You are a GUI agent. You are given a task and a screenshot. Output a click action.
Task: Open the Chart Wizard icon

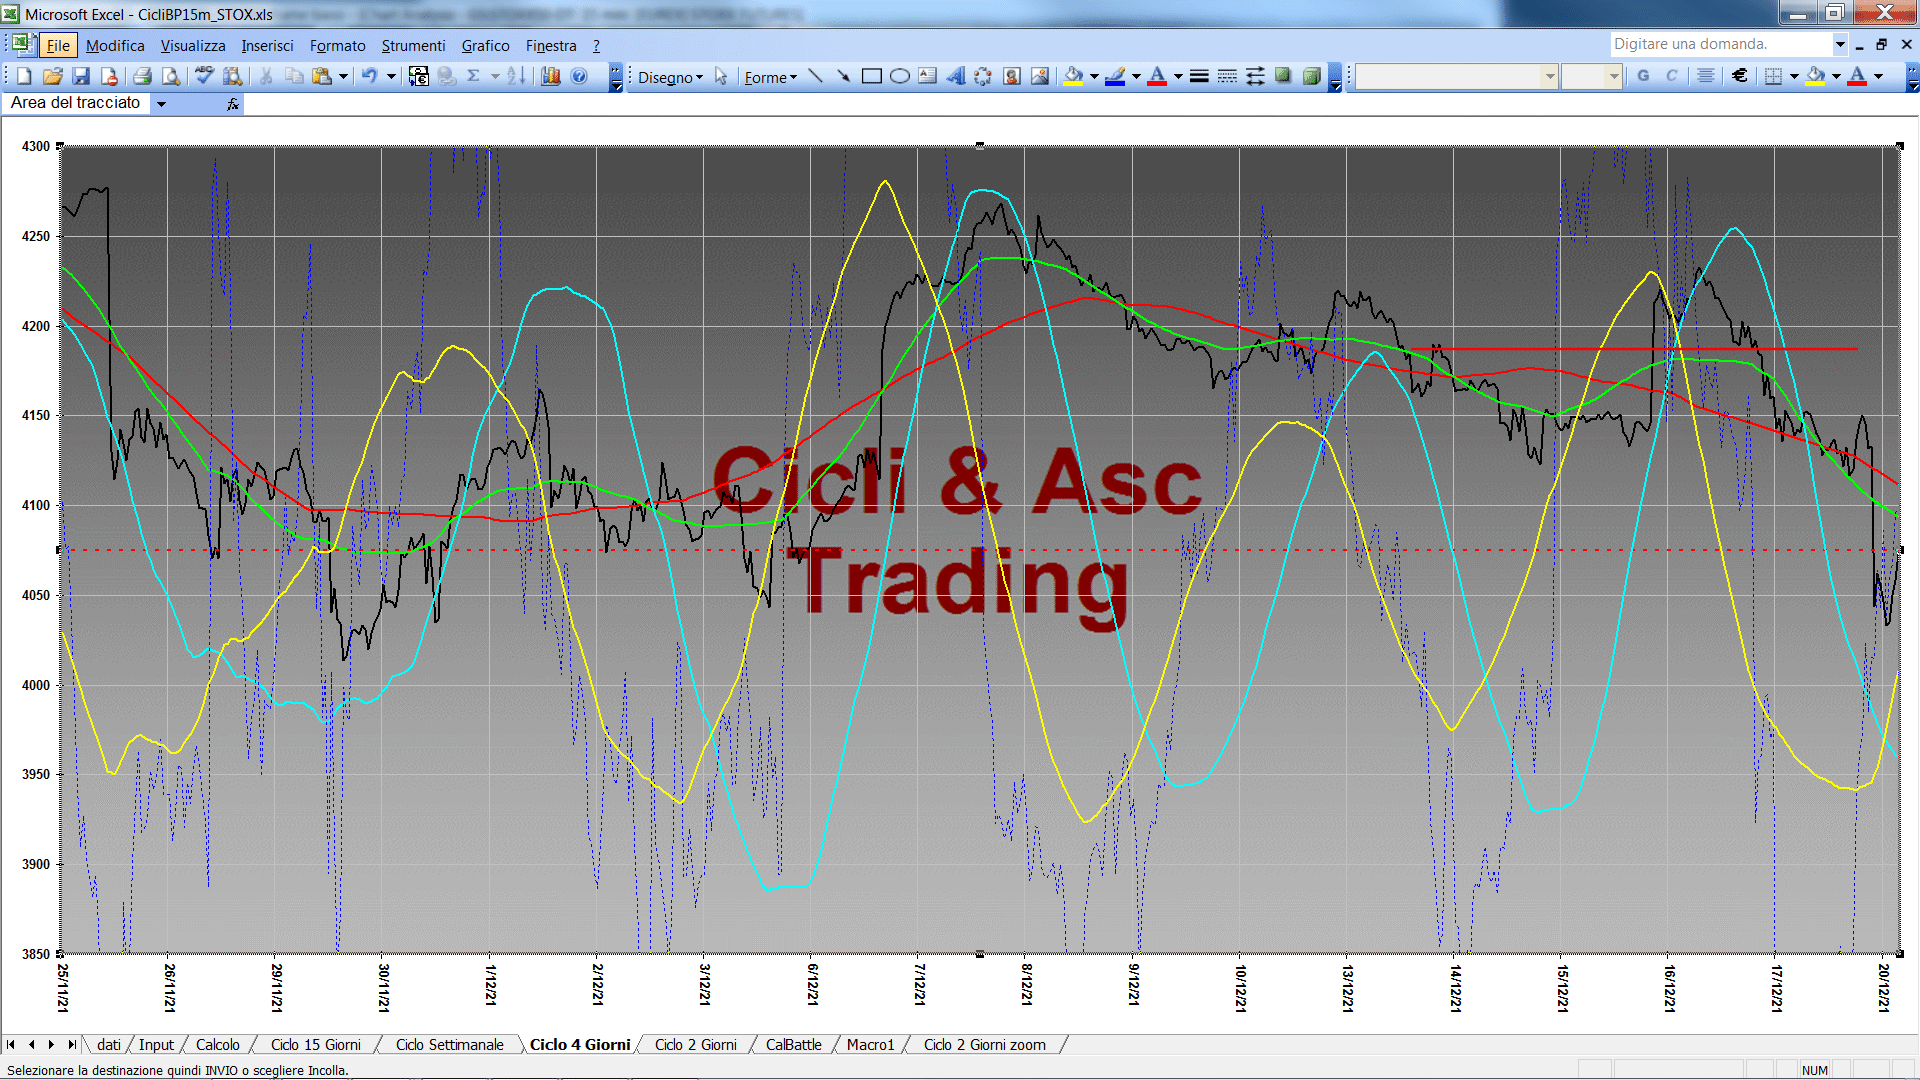pyautogui.click(x=550, y=76)
